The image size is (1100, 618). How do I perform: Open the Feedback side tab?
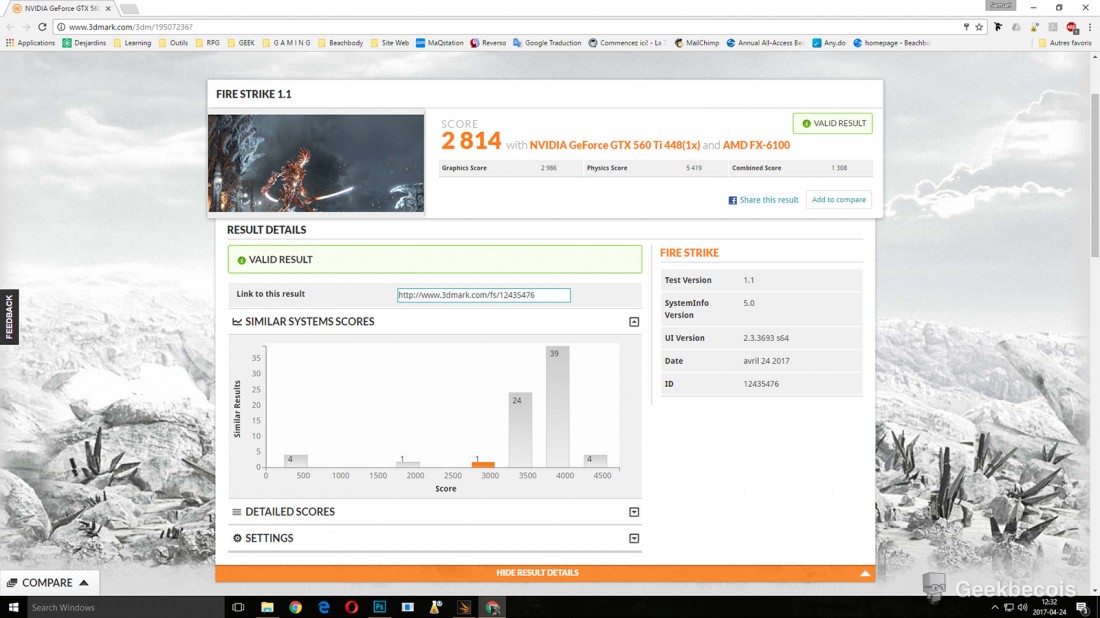9,317
